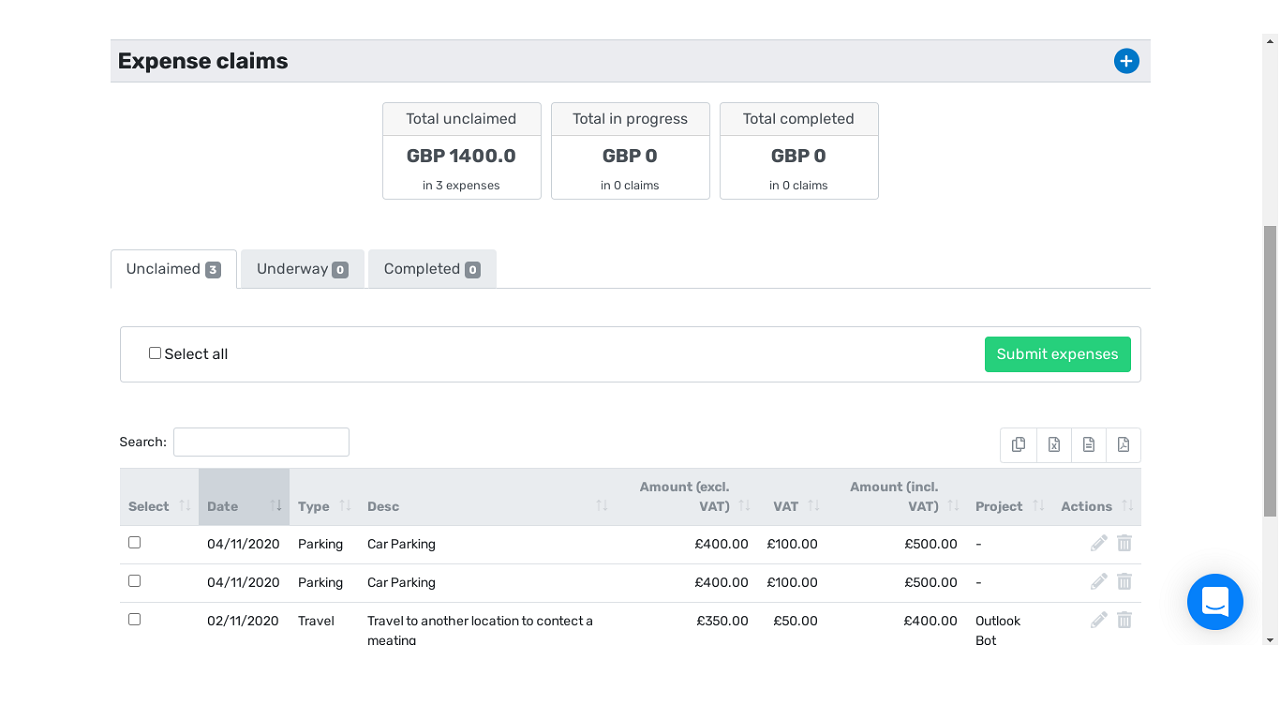Click inside the Search input field

coord(261,442)
